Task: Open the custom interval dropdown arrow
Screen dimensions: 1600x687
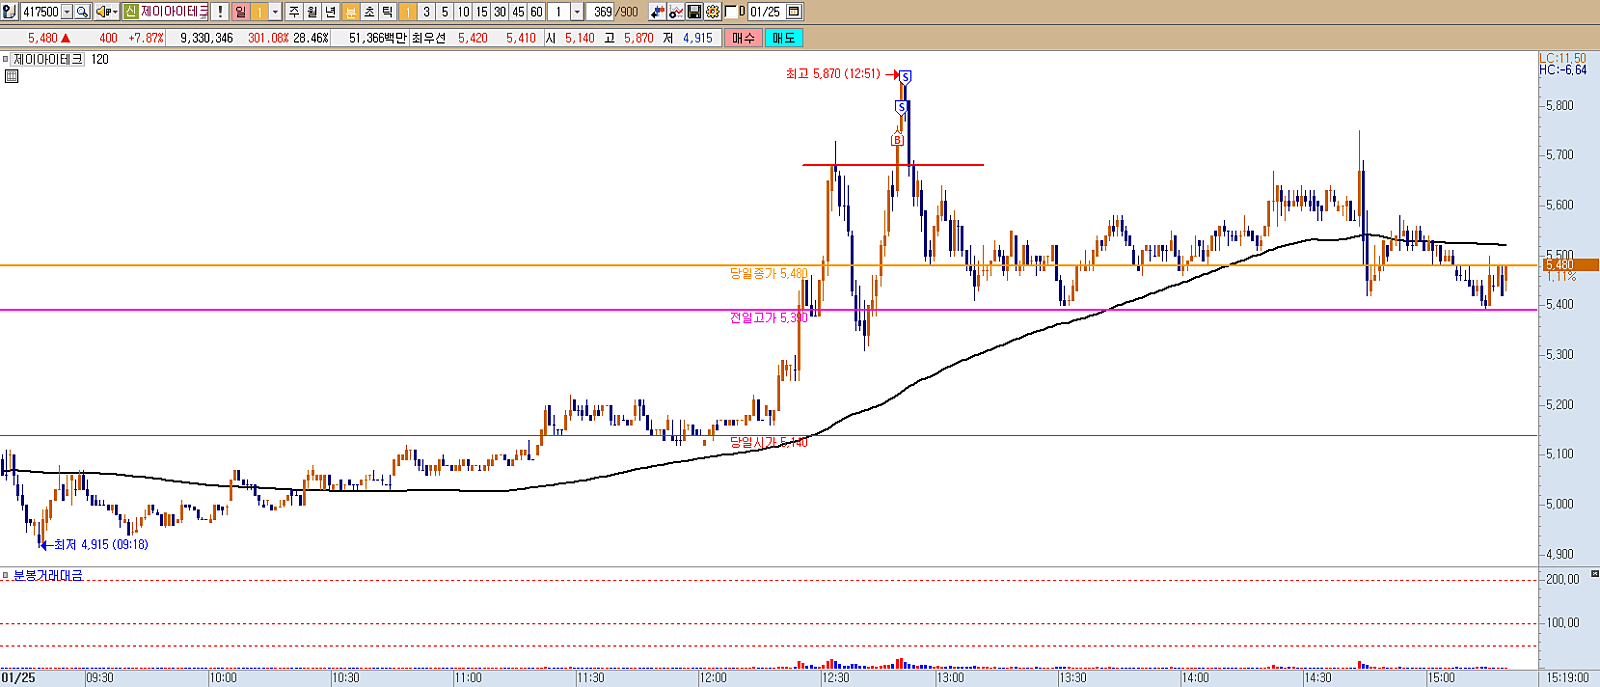Action: (577, 12)
